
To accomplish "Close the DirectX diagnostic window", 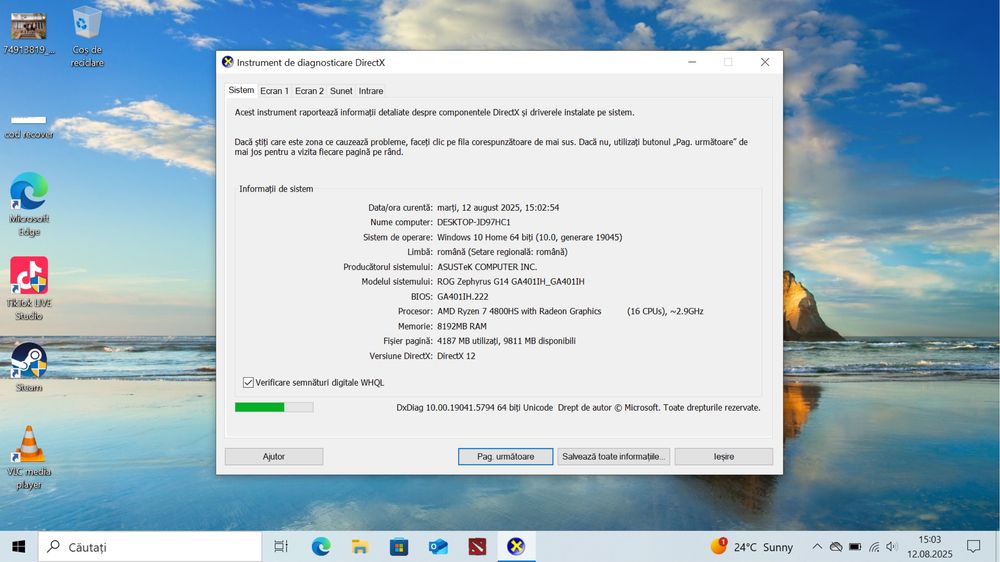I will tap(765, 62).
